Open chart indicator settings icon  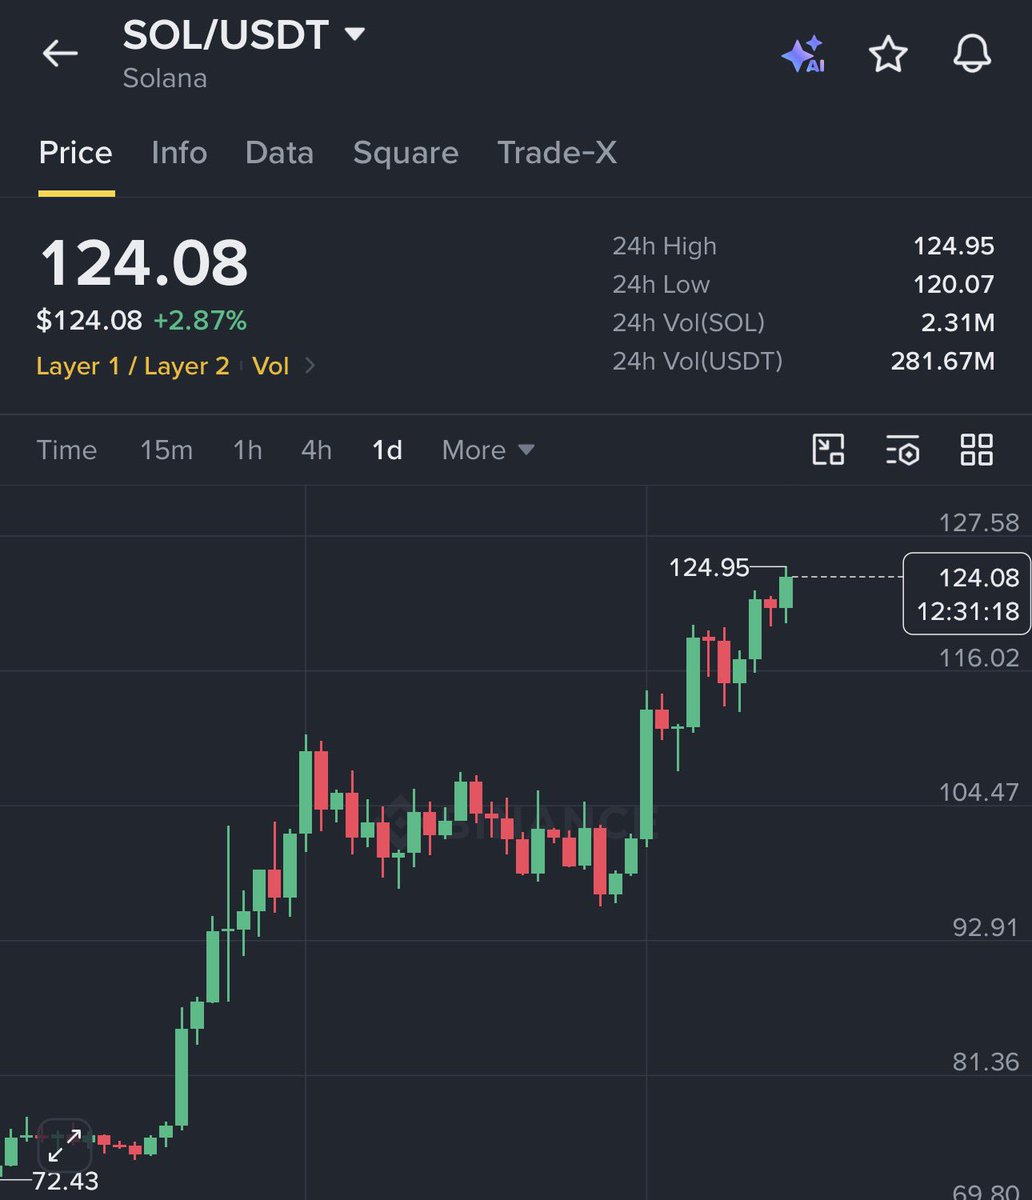[902, 450]
